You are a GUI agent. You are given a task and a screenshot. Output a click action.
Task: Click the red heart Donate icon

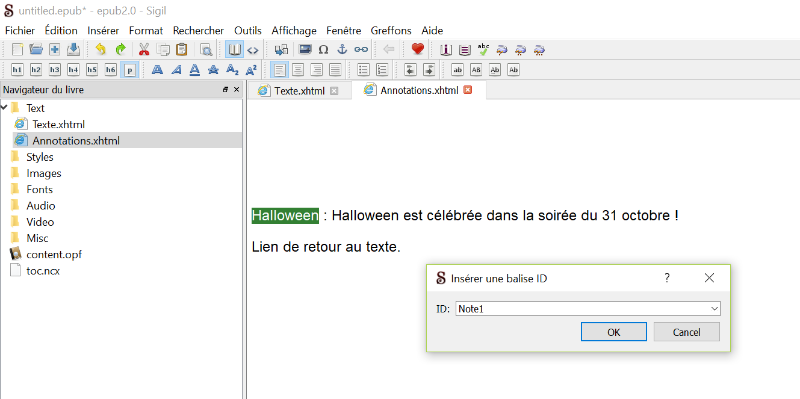(418, 49)
